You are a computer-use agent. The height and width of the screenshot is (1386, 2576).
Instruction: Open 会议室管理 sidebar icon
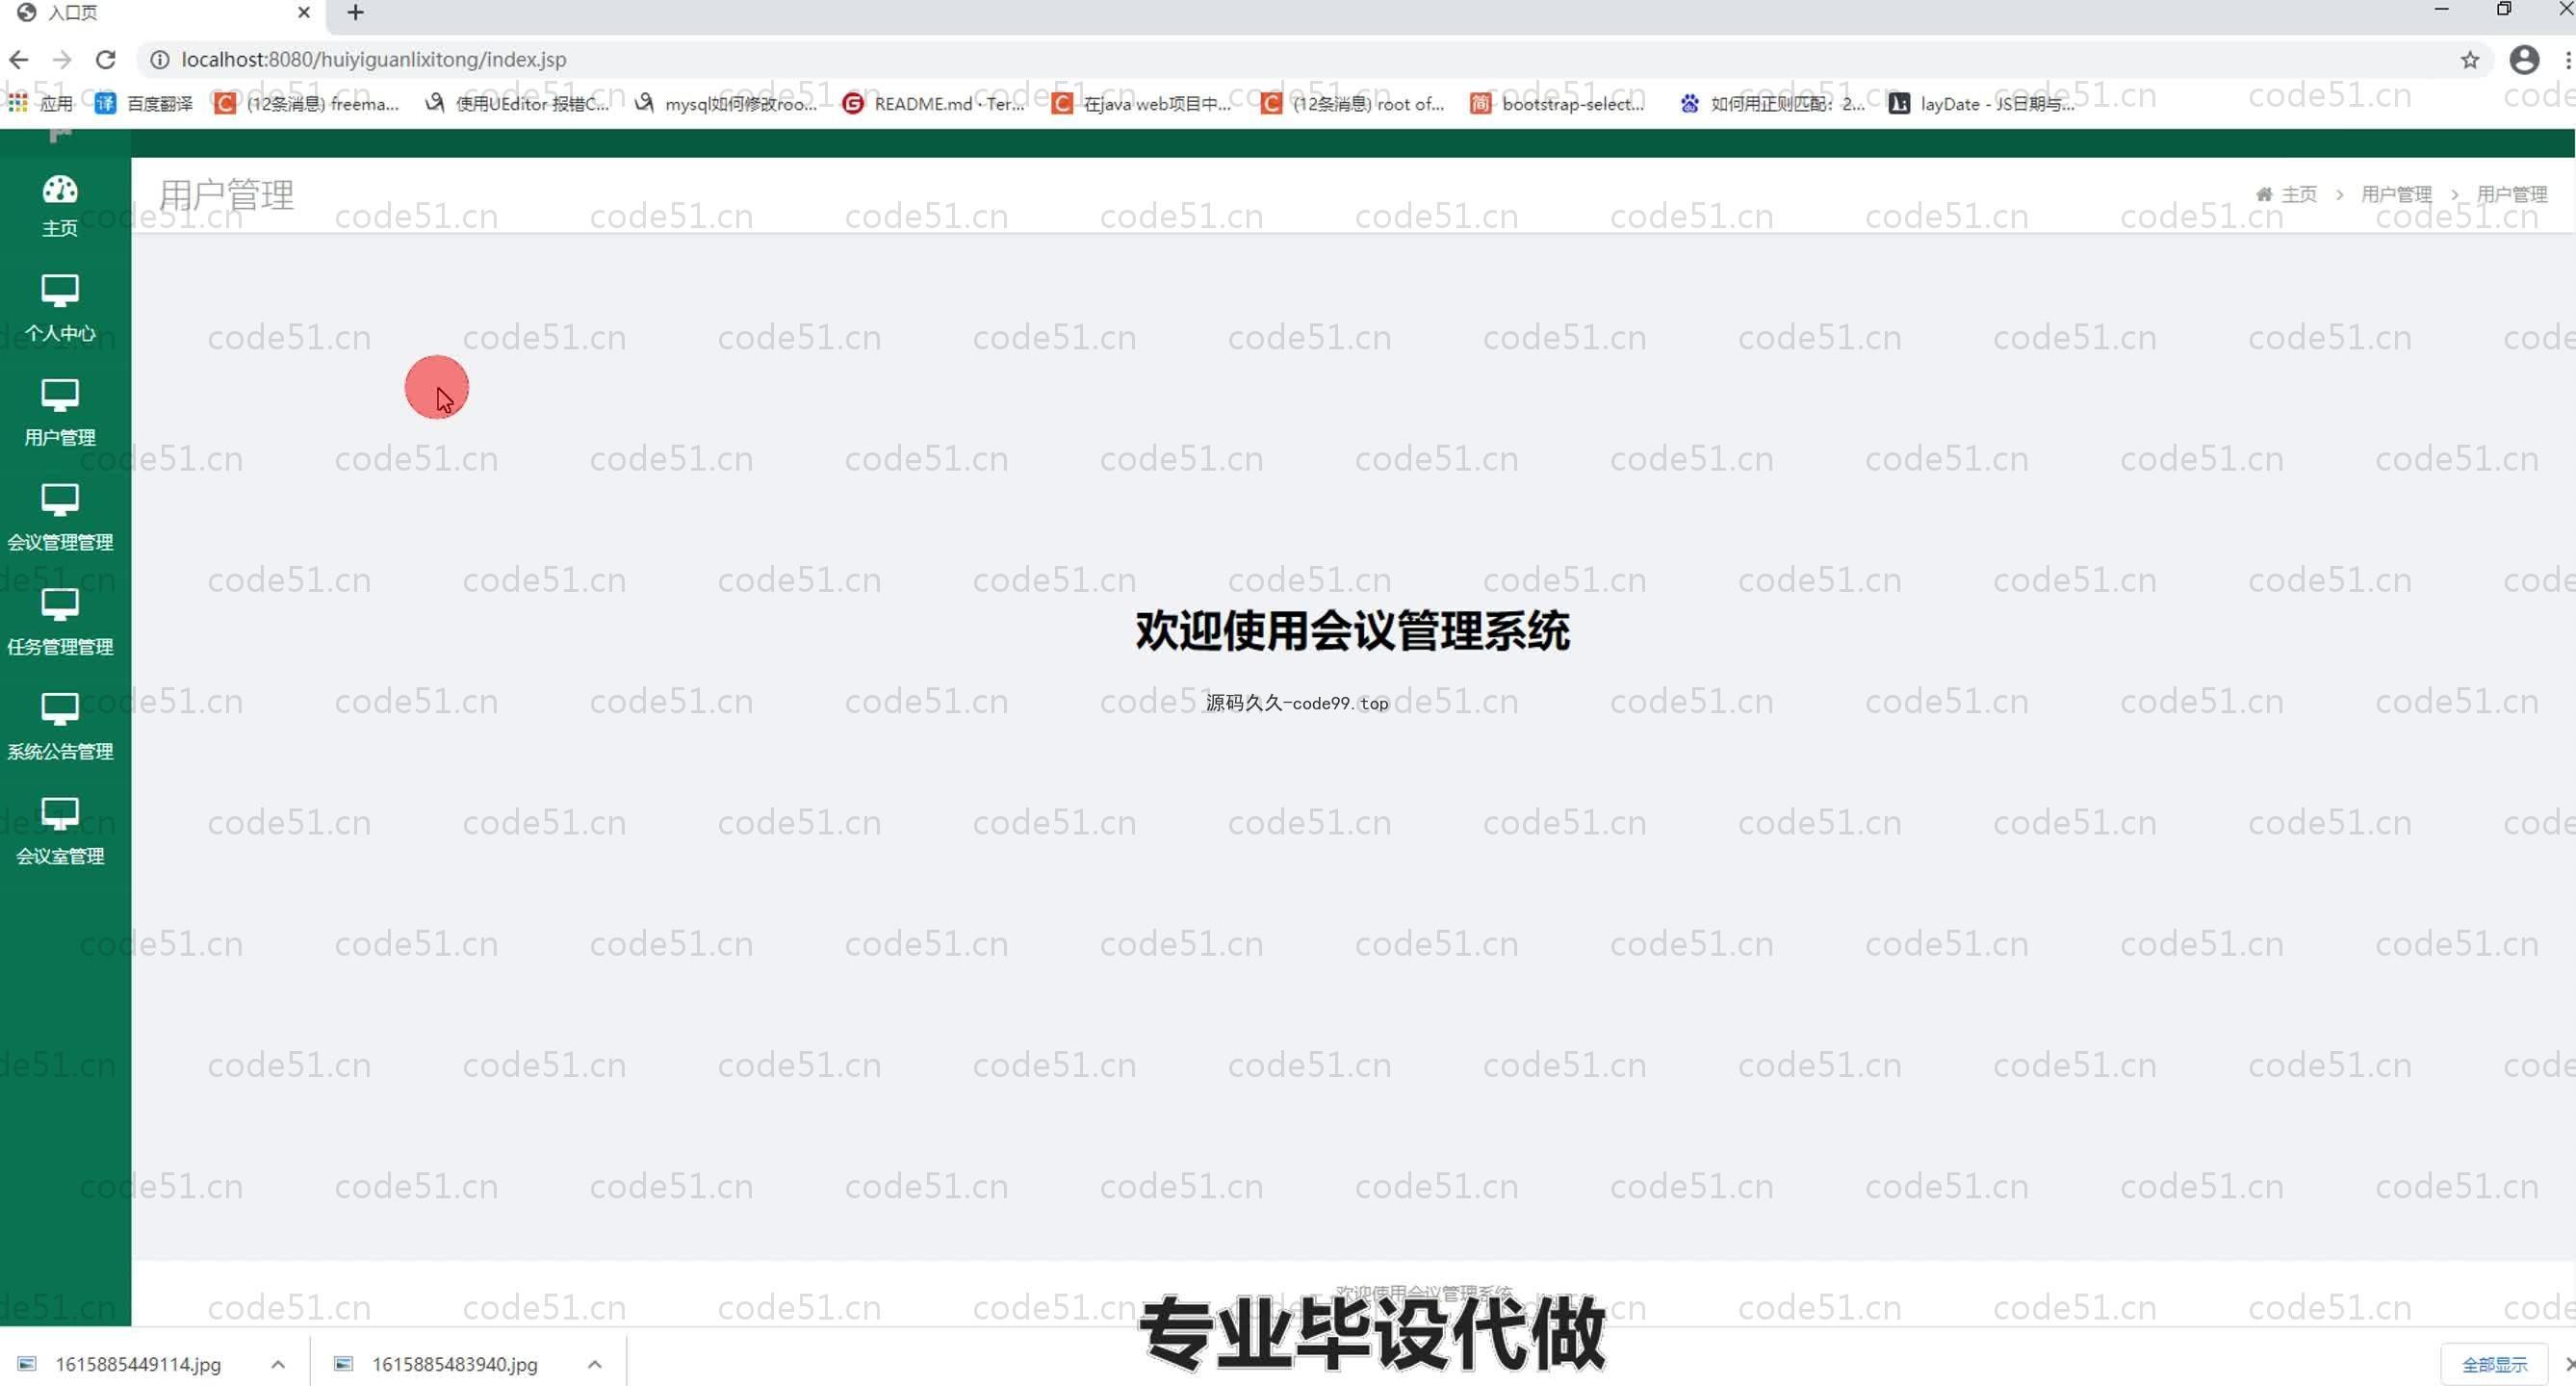[x=60, y=813]
